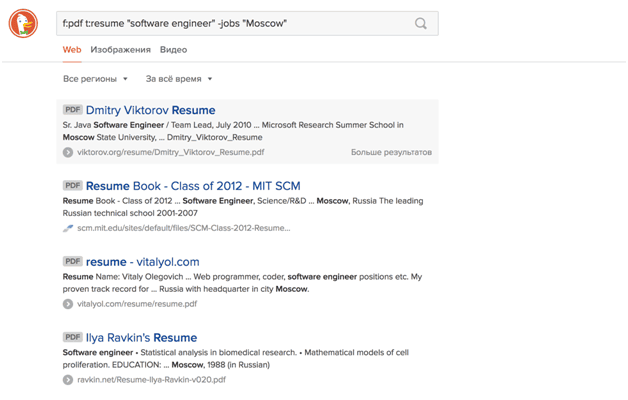Expand the Все регионы region dropdown
The image size is (628, 400).
click(x=95, y=79)
